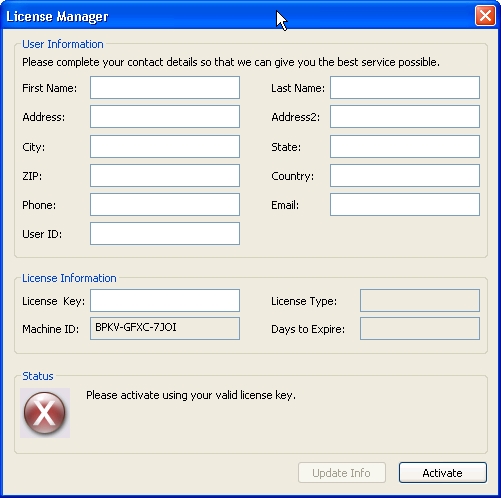Select the Last Name input box

pos(405,88)
